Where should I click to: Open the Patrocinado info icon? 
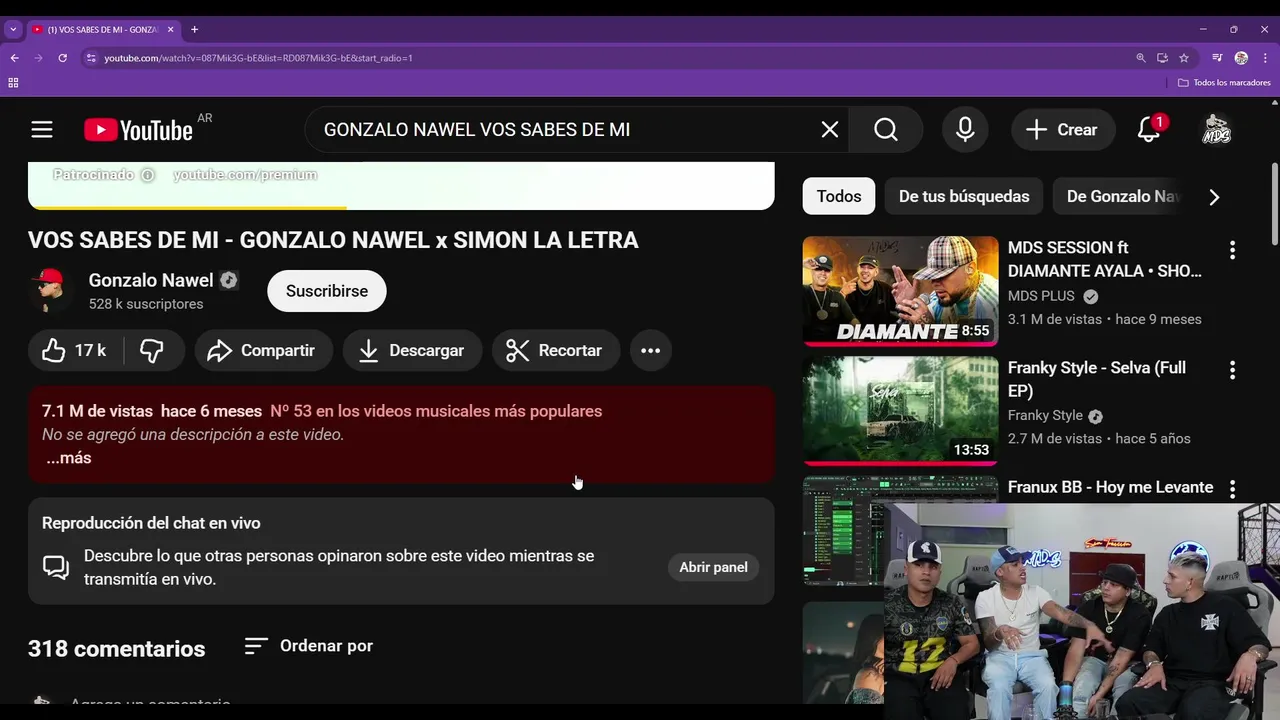[x=147, y=175]
